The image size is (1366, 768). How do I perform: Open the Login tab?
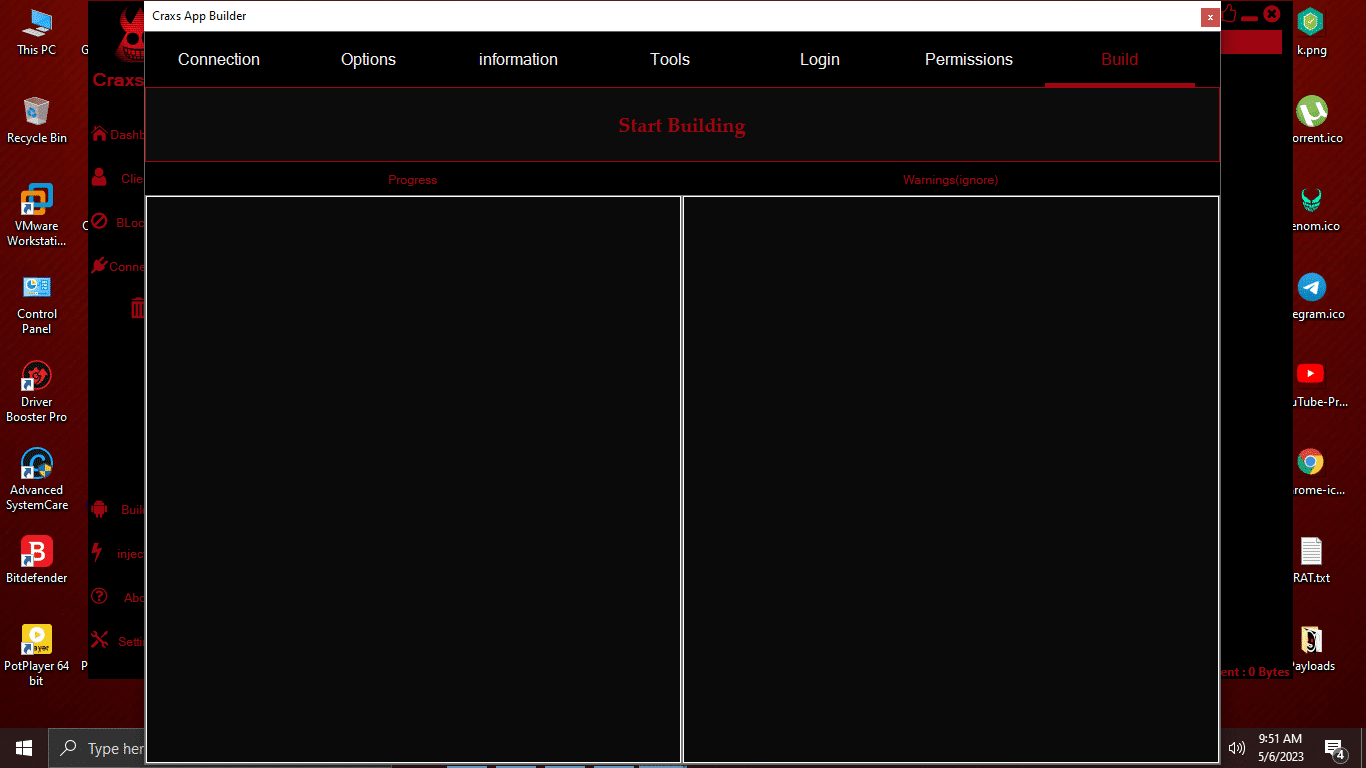click(x=819, y=59)
